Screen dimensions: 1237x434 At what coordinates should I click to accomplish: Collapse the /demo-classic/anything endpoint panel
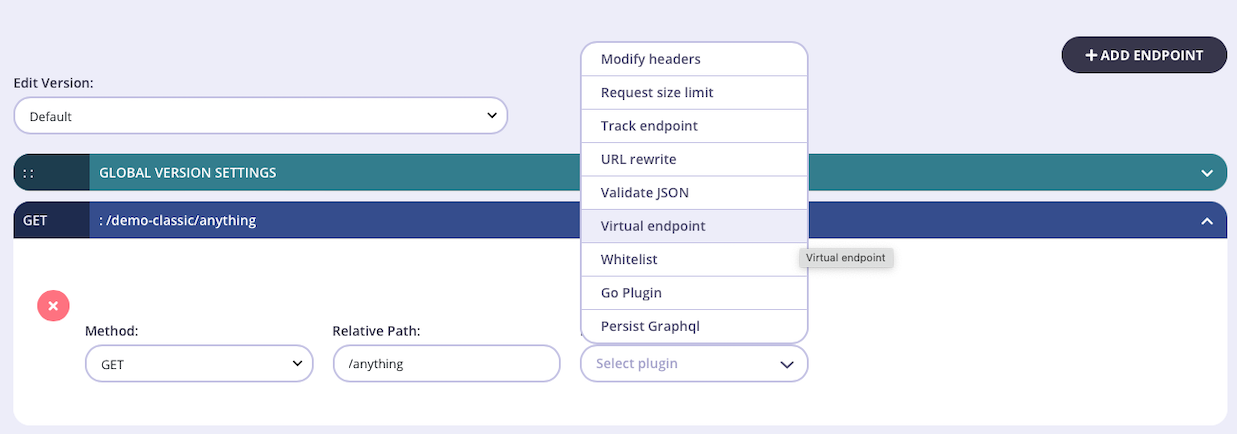pyautogui.click(x=1207, y=221)
